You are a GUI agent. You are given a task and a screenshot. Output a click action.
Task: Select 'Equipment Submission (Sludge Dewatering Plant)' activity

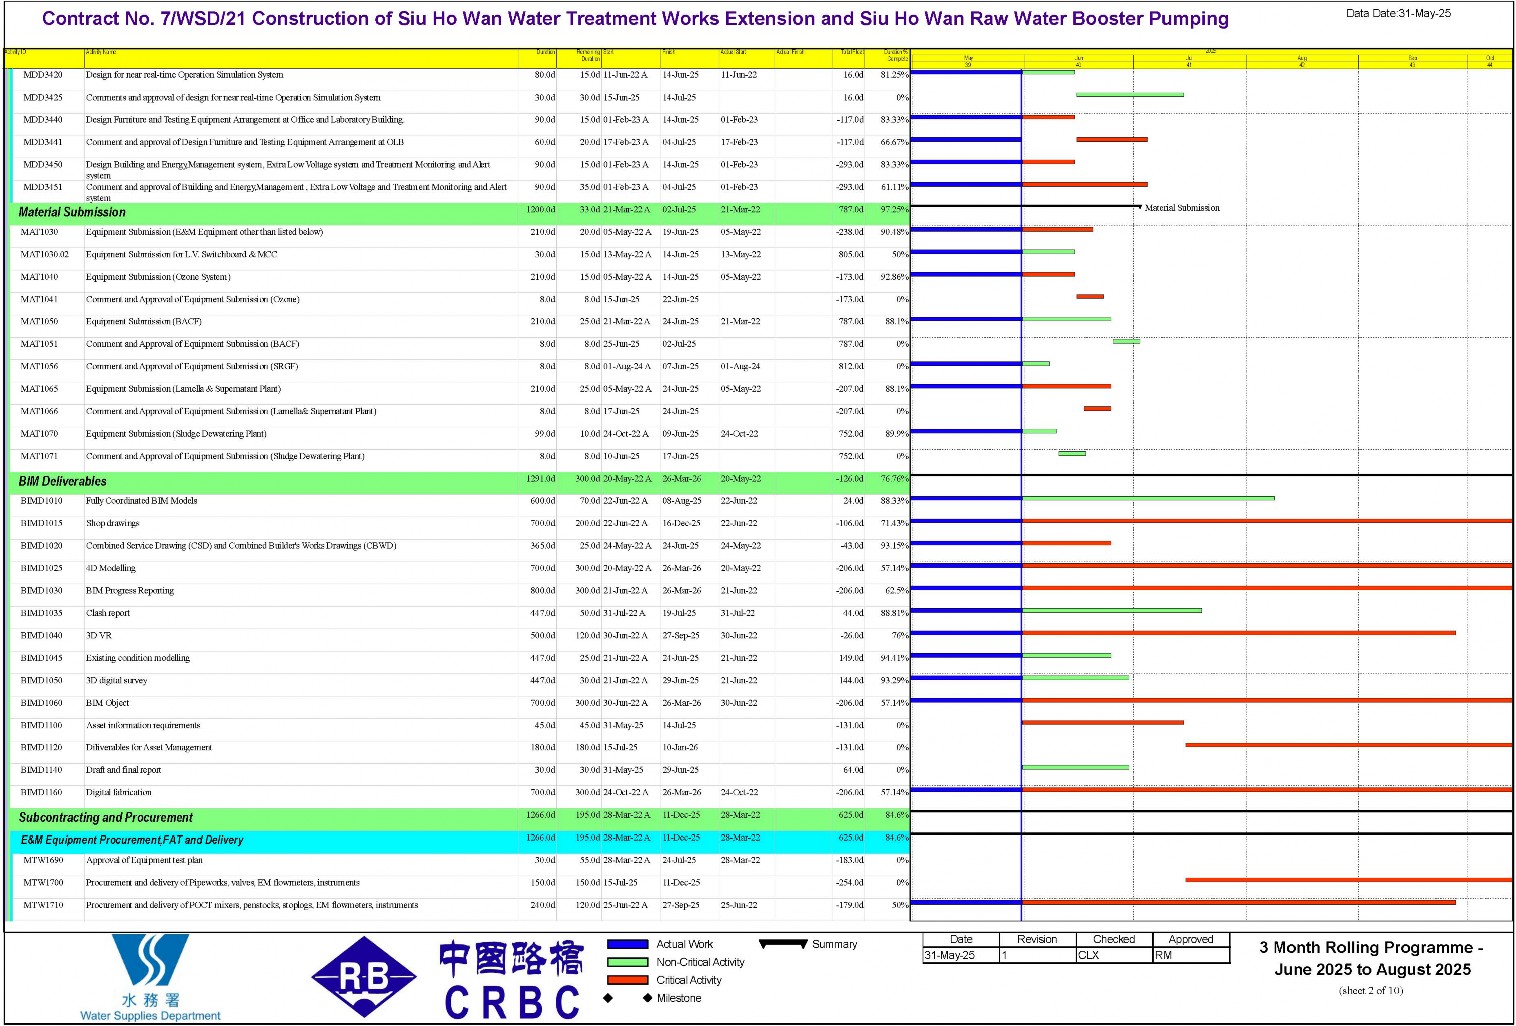click(176, 434)
